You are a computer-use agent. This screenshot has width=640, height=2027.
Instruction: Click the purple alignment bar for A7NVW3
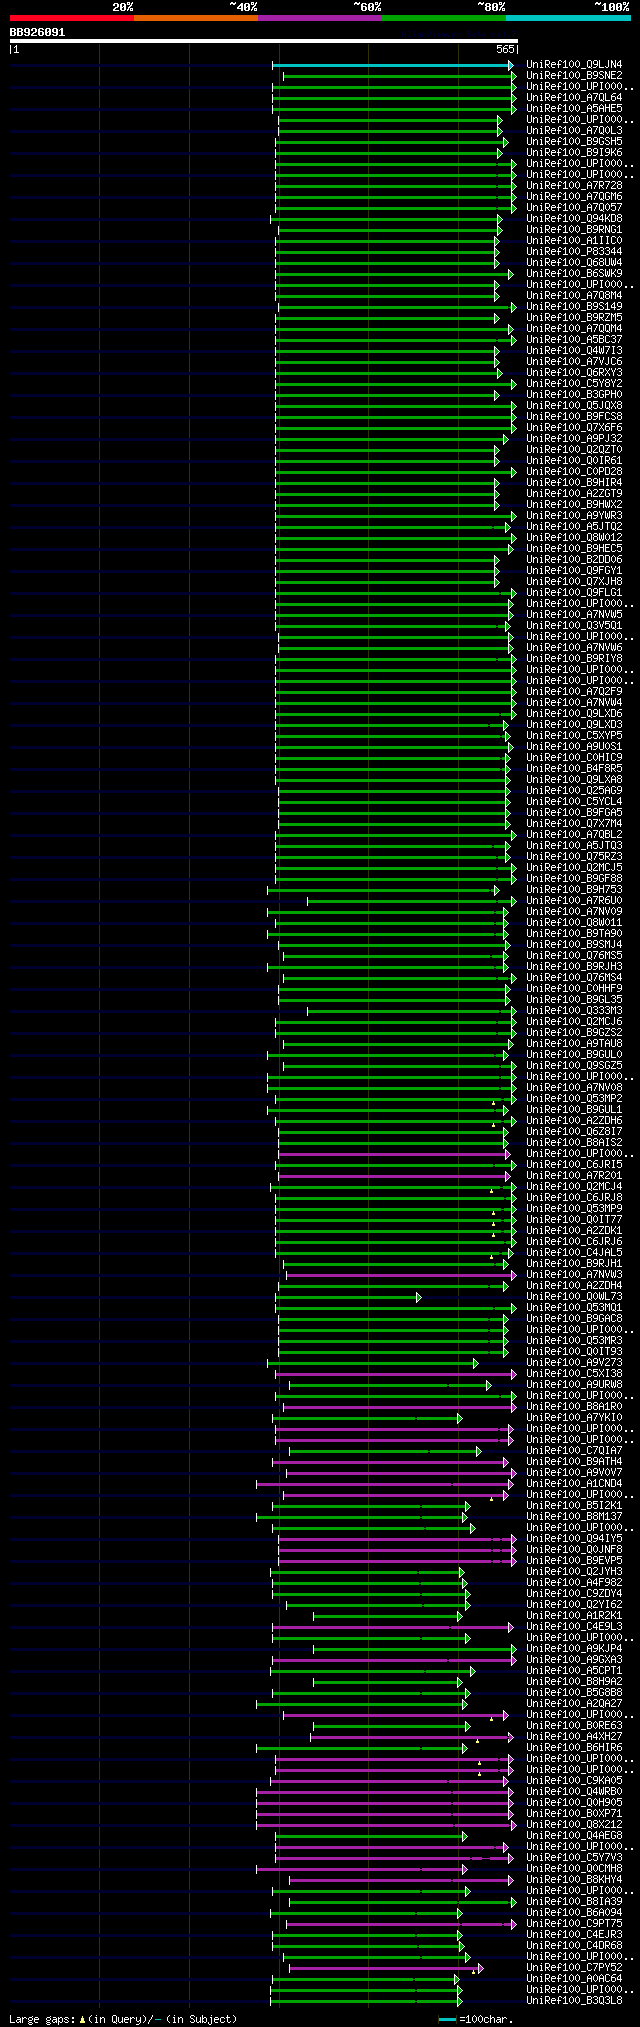[400, 1275]
